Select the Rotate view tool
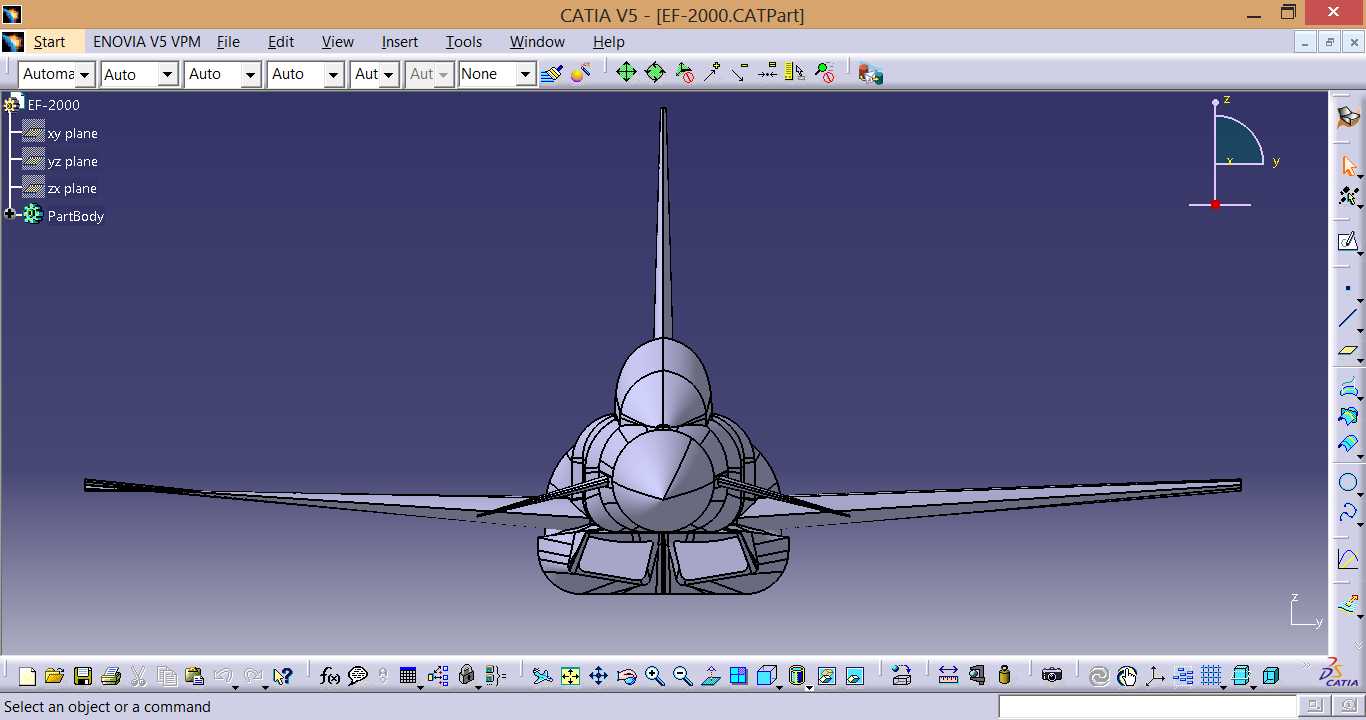The image size is (1366, 720). tap(627, 677)
